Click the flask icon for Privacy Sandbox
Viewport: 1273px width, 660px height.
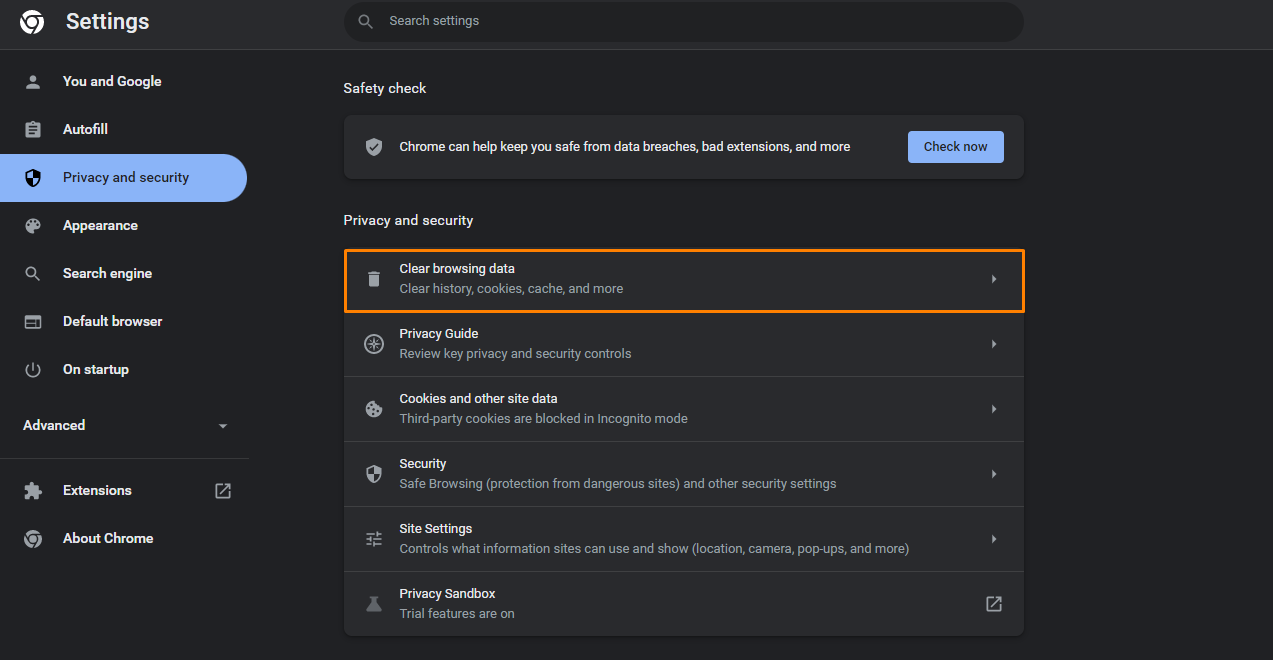[374, 604]
